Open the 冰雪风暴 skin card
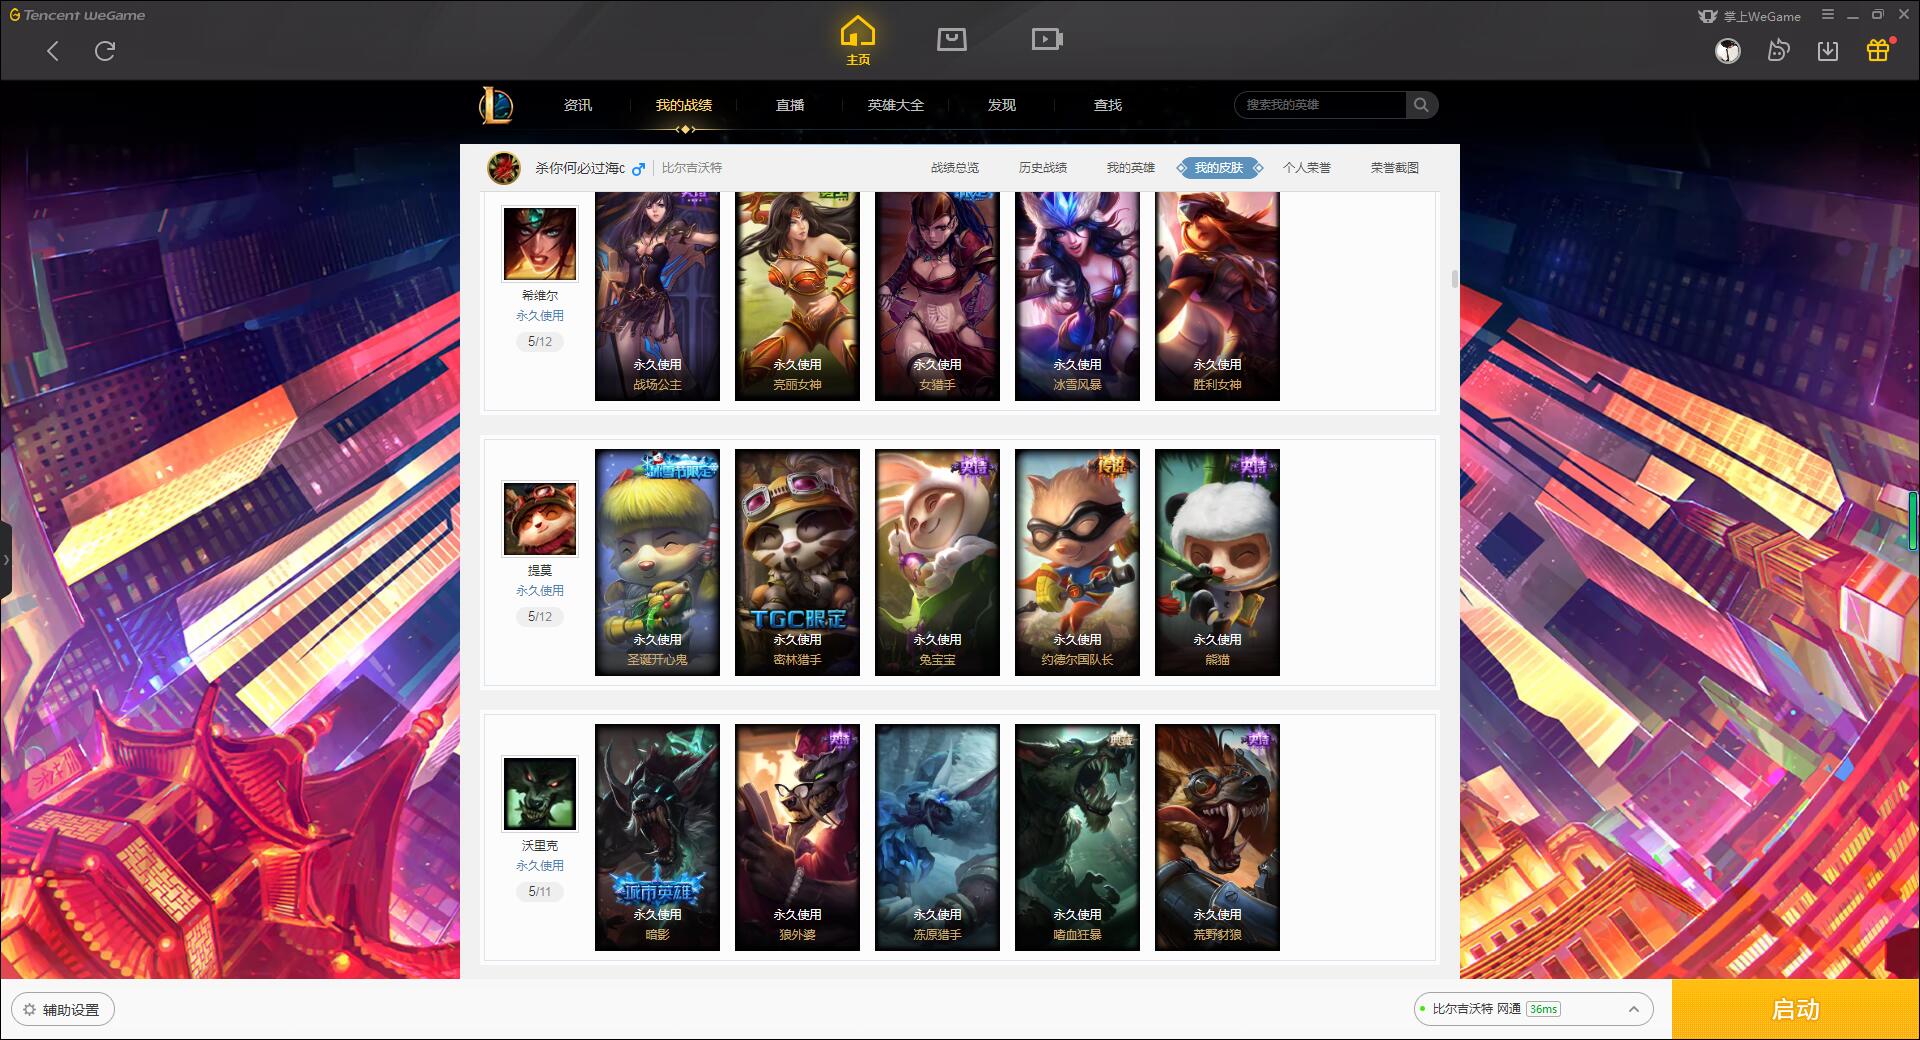The image size is (1920, 1040). (1077, 296)
